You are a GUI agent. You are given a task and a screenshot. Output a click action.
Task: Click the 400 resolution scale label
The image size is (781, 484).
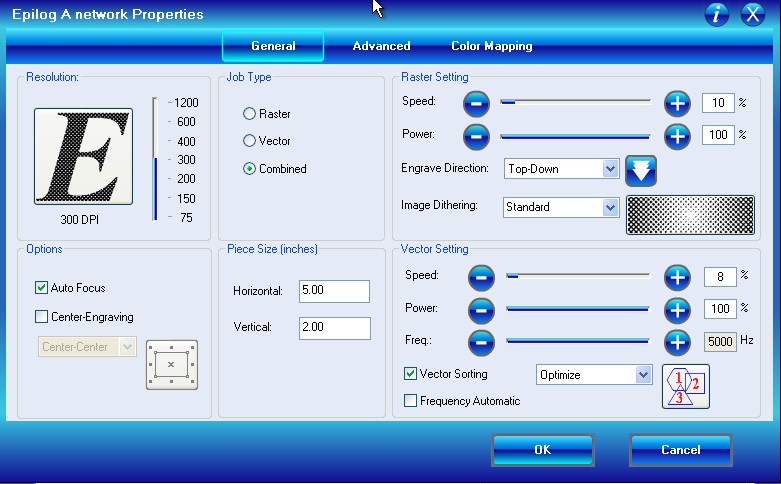click(x=186, y=142)
